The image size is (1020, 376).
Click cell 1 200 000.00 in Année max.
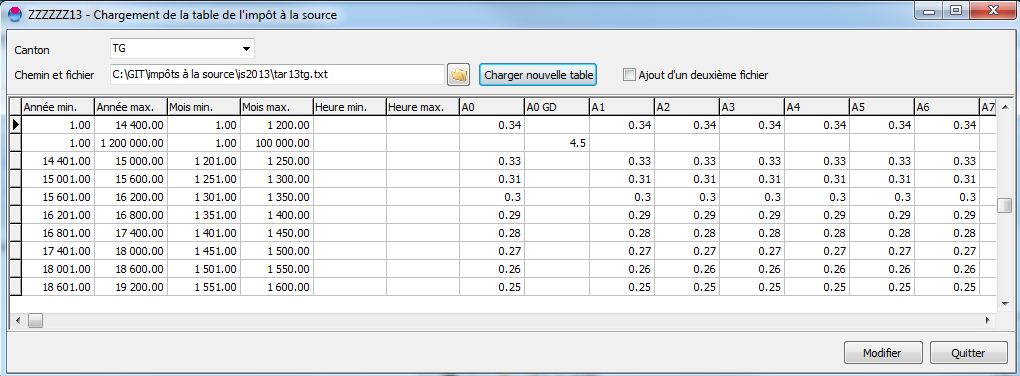coord(131,143)
